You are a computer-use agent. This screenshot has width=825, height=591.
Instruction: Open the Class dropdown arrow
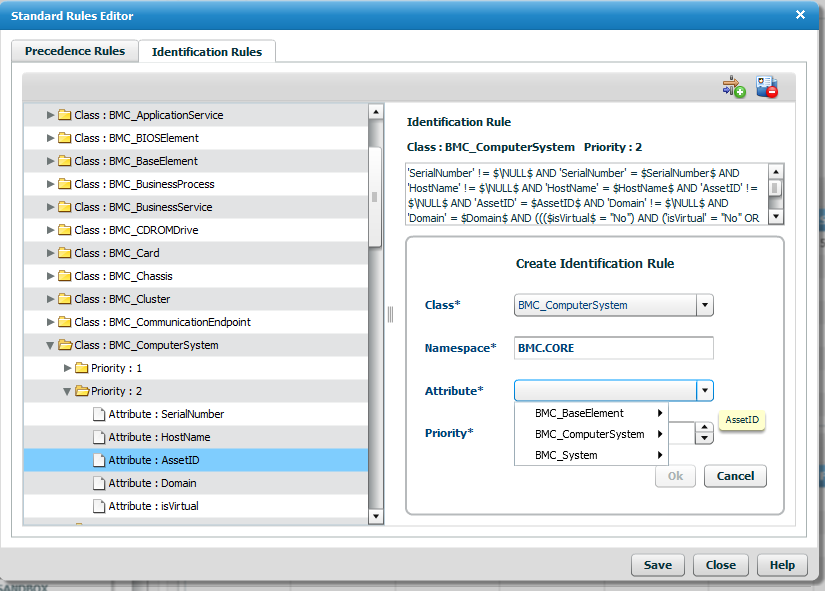[x=705, y=305]
